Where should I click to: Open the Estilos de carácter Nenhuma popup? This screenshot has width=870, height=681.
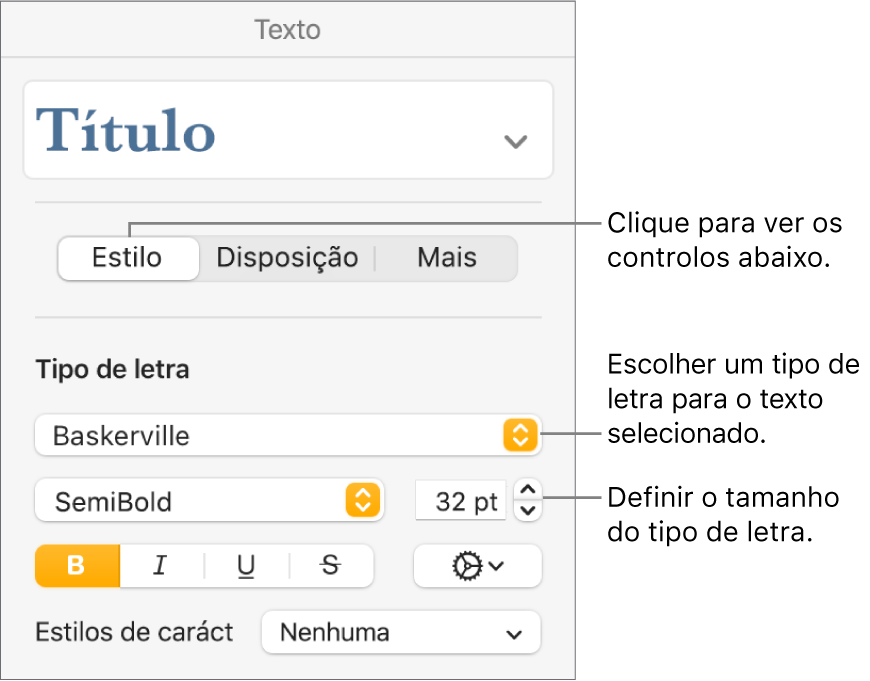(400, 632)
